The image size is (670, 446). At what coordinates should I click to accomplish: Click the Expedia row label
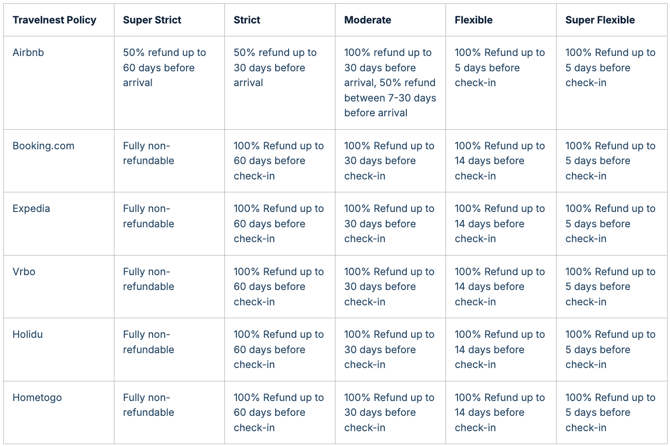[x=31, y=209]
